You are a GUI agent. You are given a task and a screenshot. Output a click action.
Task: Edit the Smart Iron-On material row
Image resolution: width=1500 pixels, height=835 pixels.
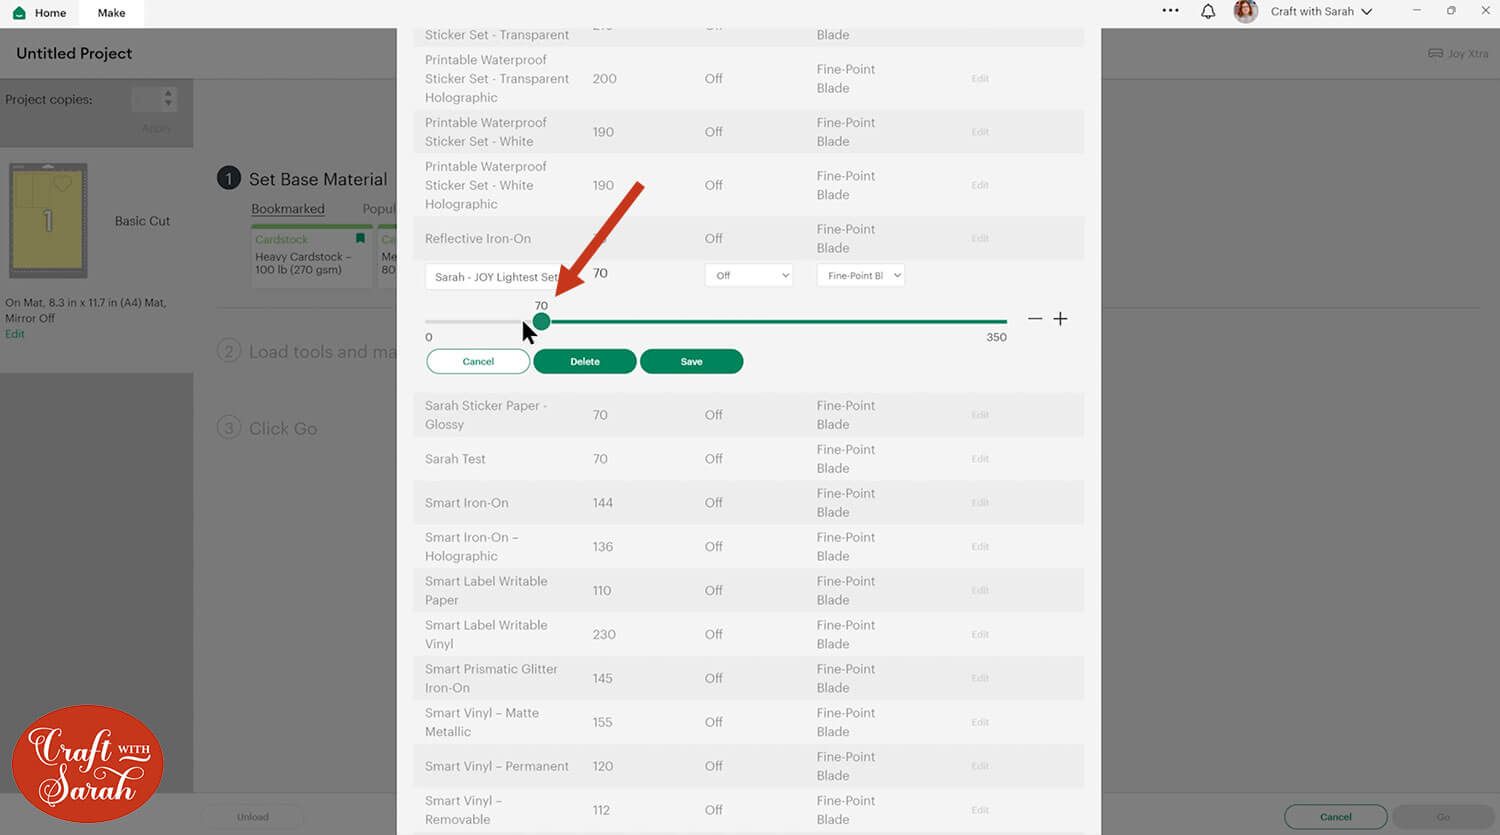pos(980,503)
